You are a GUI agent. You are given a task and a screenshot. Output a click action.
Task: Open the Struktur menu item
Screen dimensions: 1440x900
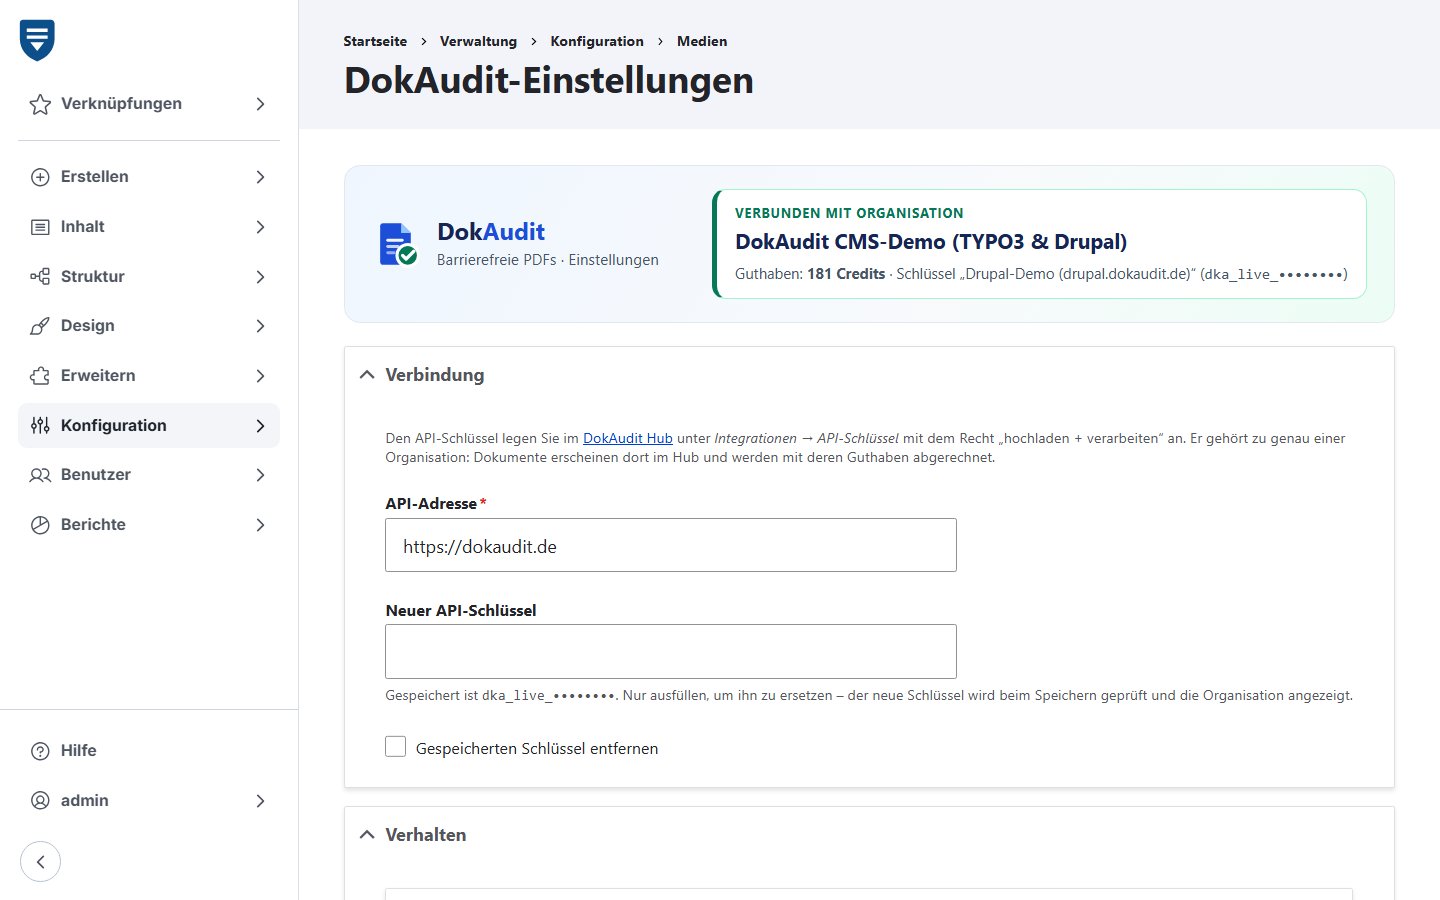(x=149, y=276)
